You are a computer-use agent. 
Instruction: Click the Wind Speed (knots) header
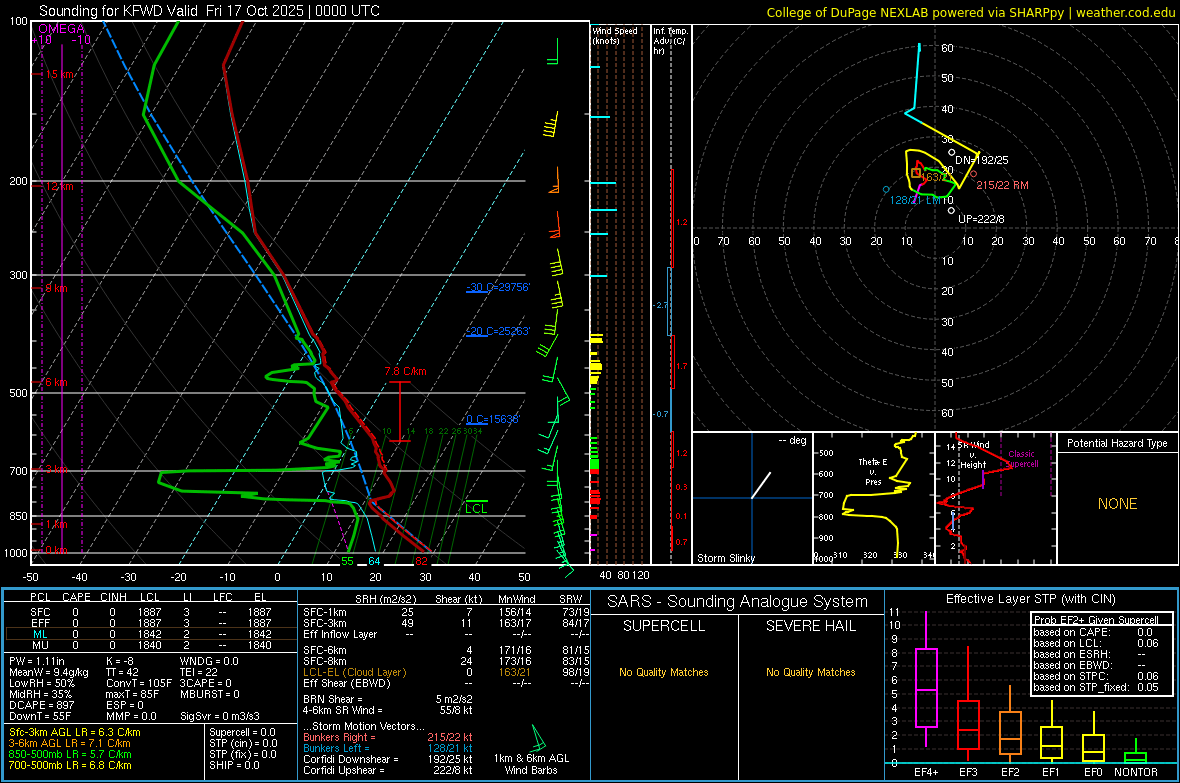[615, 35]
